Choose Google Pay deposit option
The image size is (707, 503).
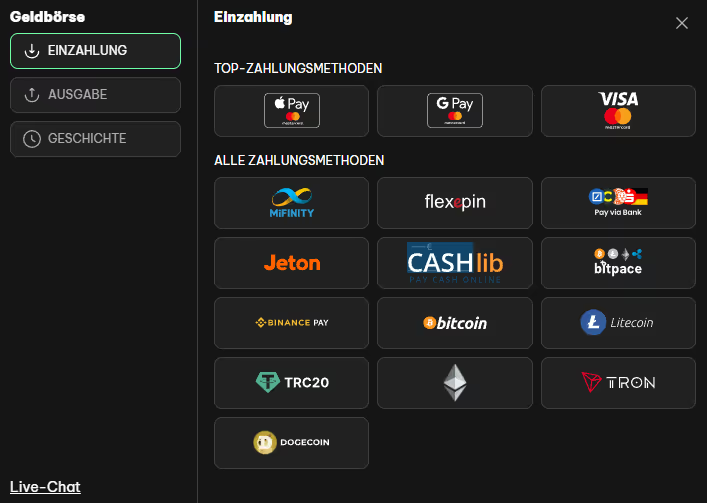[454, 111]
